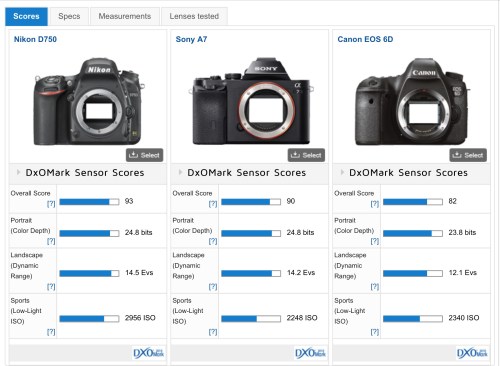Open Portrait help [?] for Canon EOS 6D
The image size is (500, 366).
pos(375,241)
